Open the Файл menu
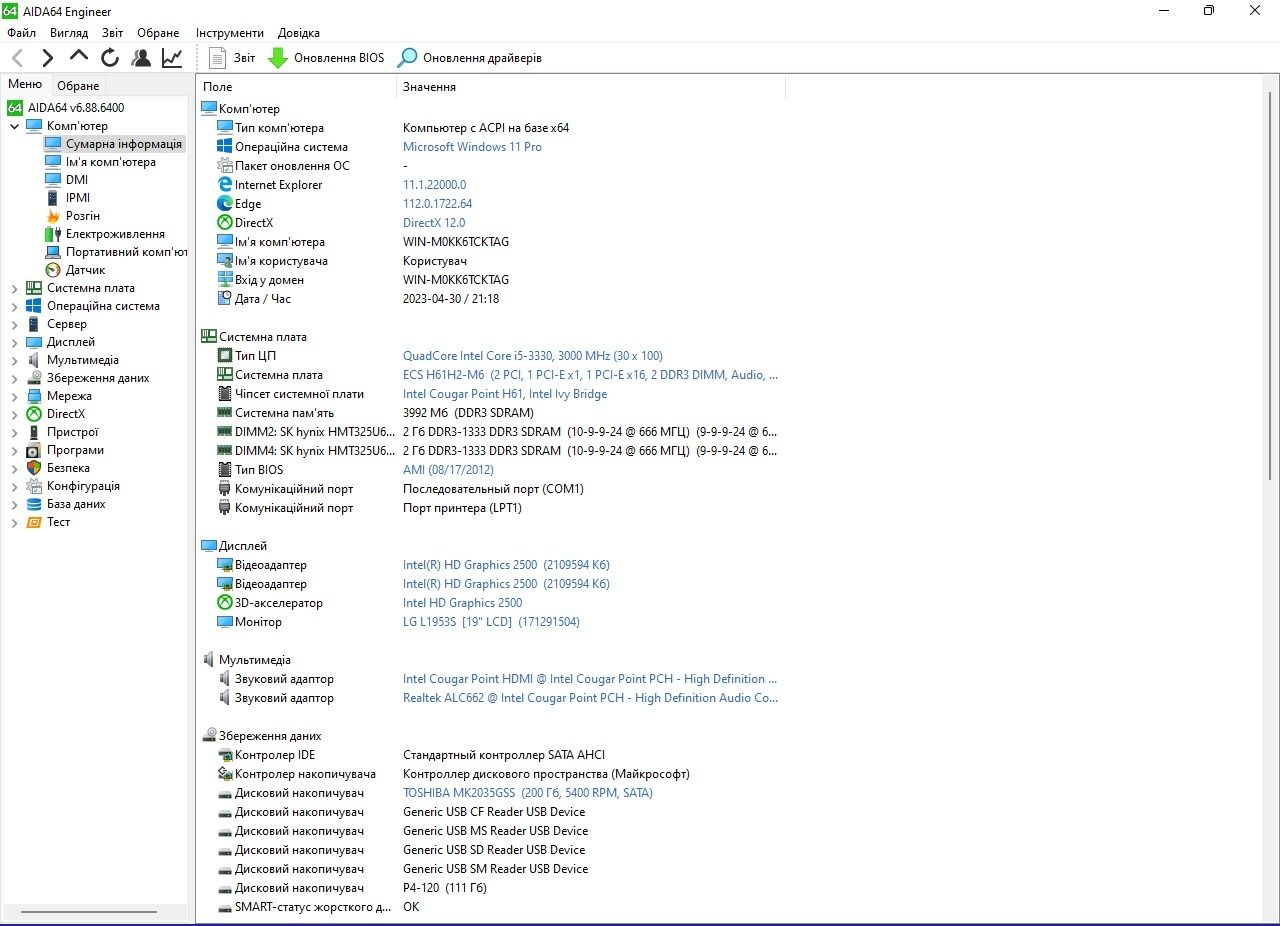The width and height of the screenshot is (1280, 926). click(21, 33)
